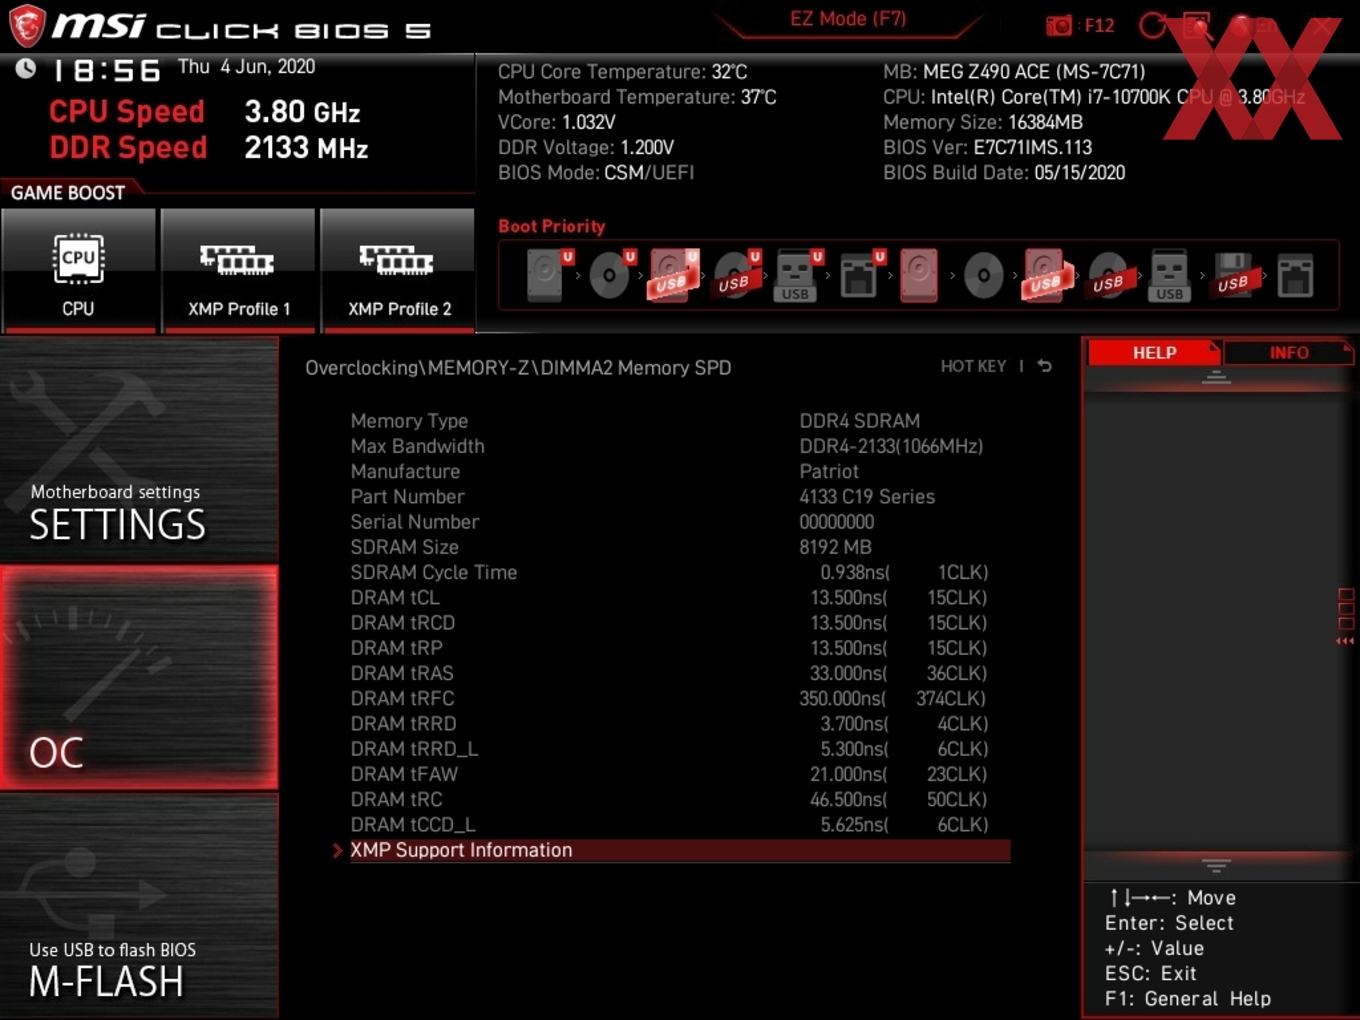This screenshot has width=1360, height=1020.
Task: Click the HOT KEY label
Action: coord(973,366)
